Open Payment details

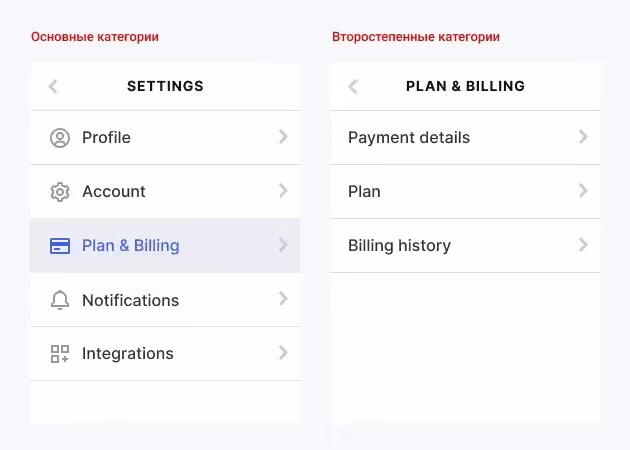pos(409,138)
